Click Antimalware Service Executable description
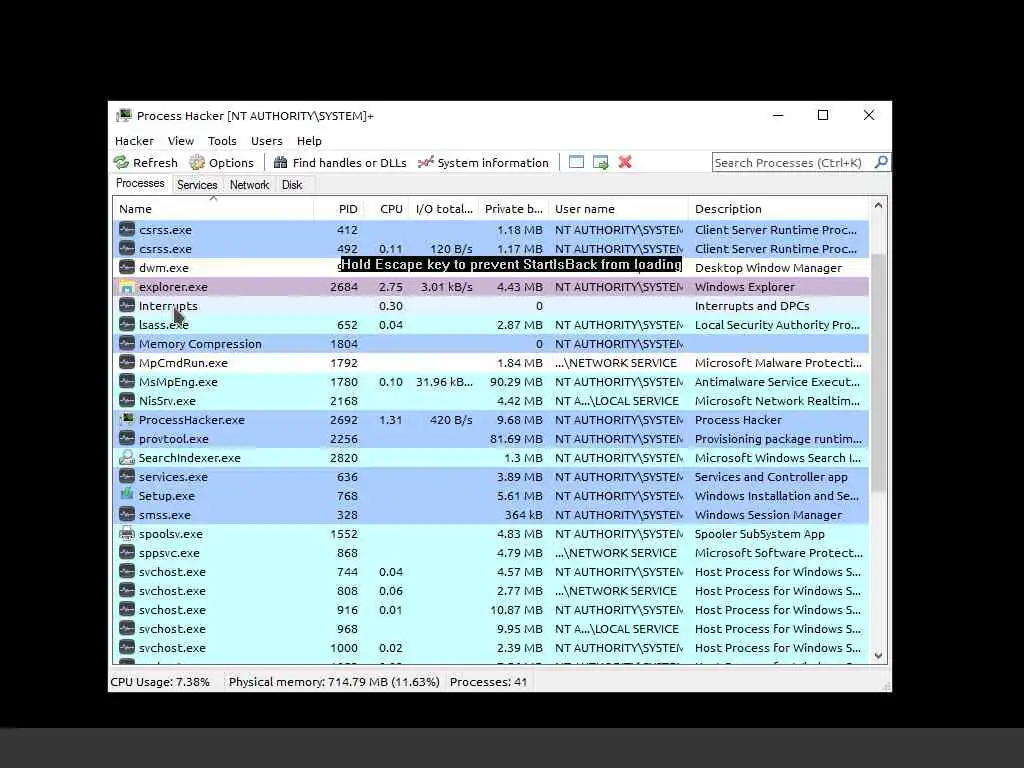The width and height of the screenshot is (1024, 768). click(778, 382)
